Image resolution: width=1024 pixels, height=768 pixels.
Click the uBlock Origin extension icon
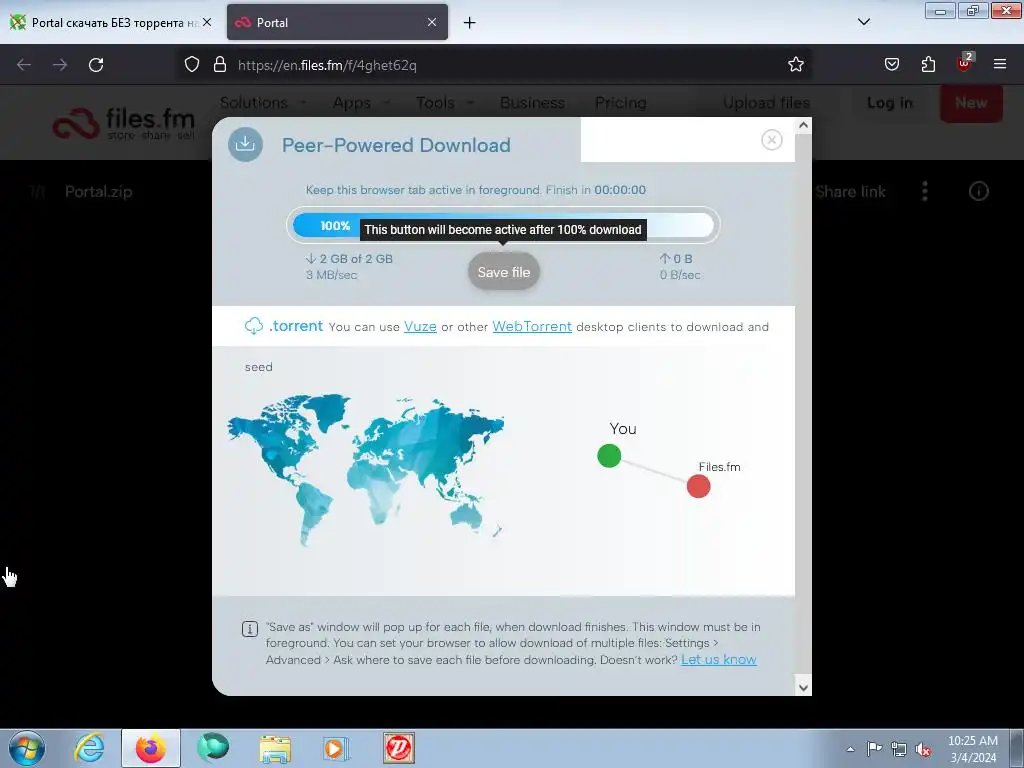965,63
